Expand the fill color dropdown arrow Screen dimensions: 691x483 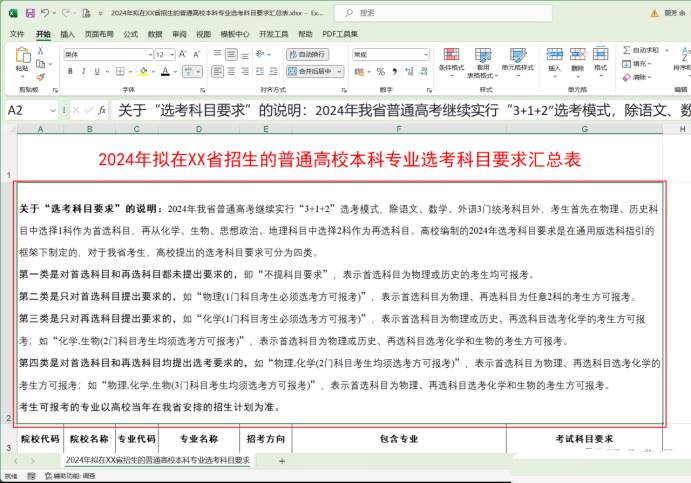point(153,71)
